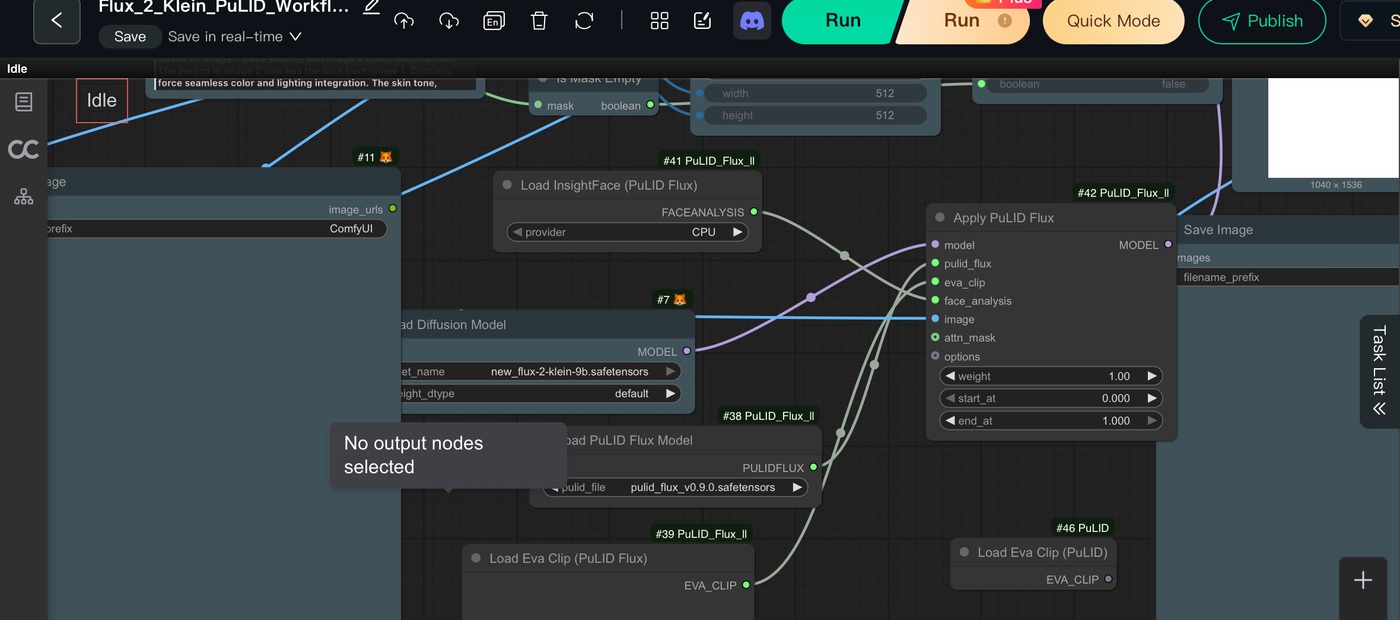Click the MODEL output of Load Diffusion Model

click(686, 351)
